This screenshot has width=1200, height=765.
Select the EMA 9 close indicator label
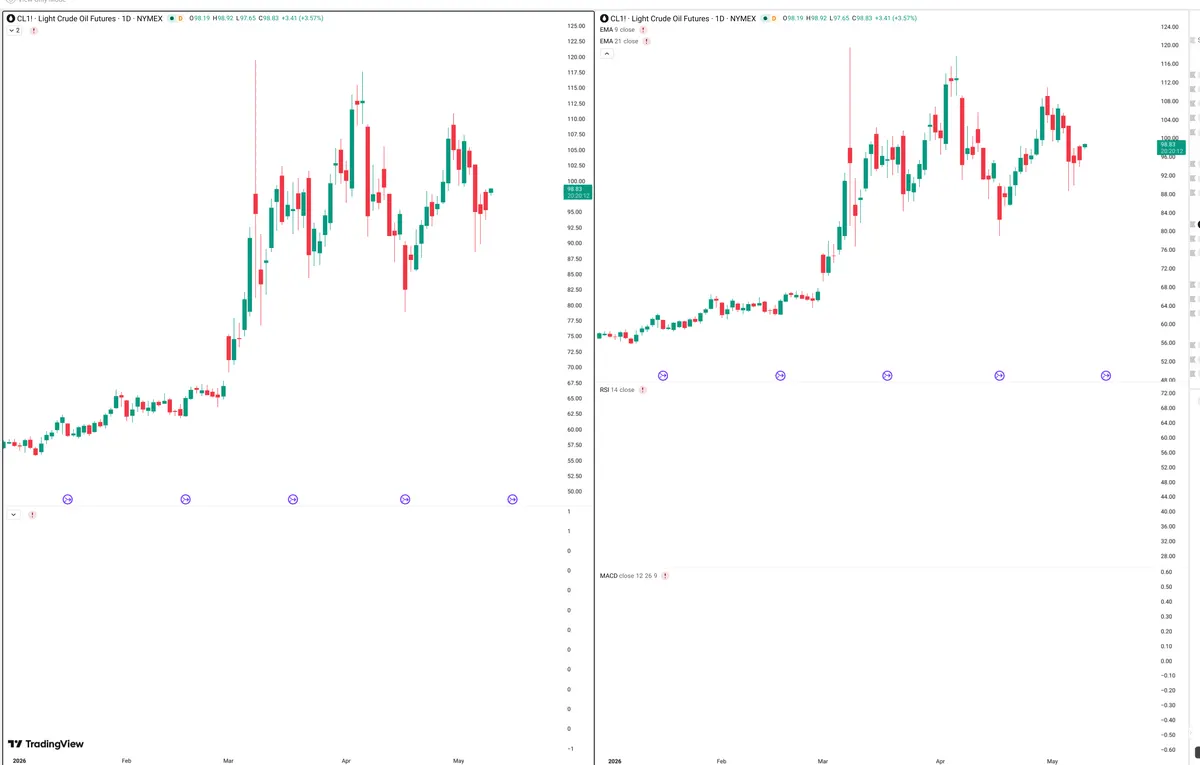click(617, 30)
